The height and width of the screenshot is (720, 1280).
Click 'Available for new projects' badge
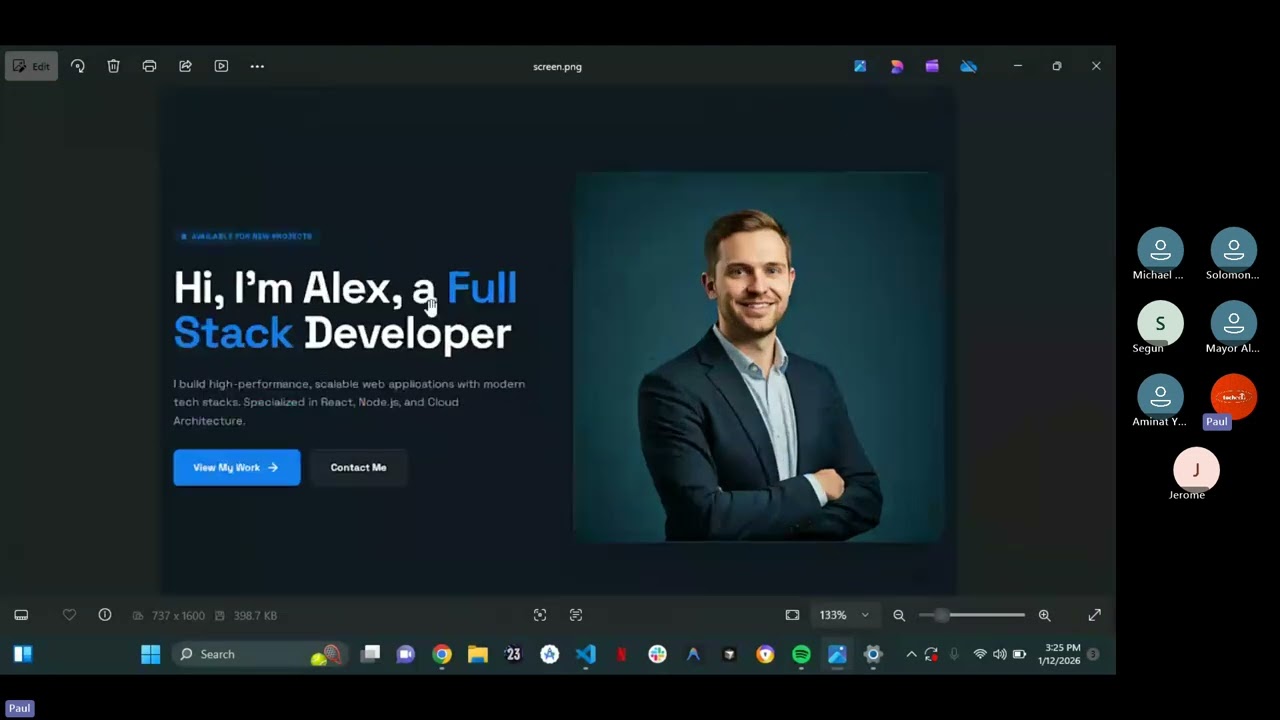point(246,236)
